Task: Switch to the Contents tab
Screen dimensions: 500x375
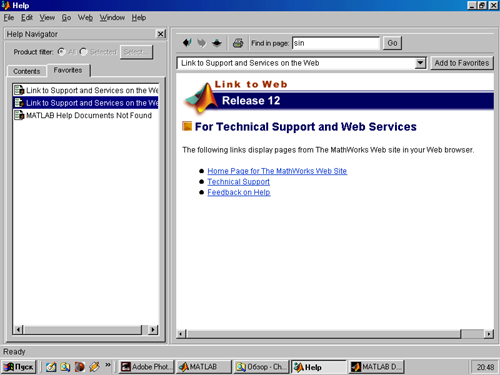Action: (27, 71)
